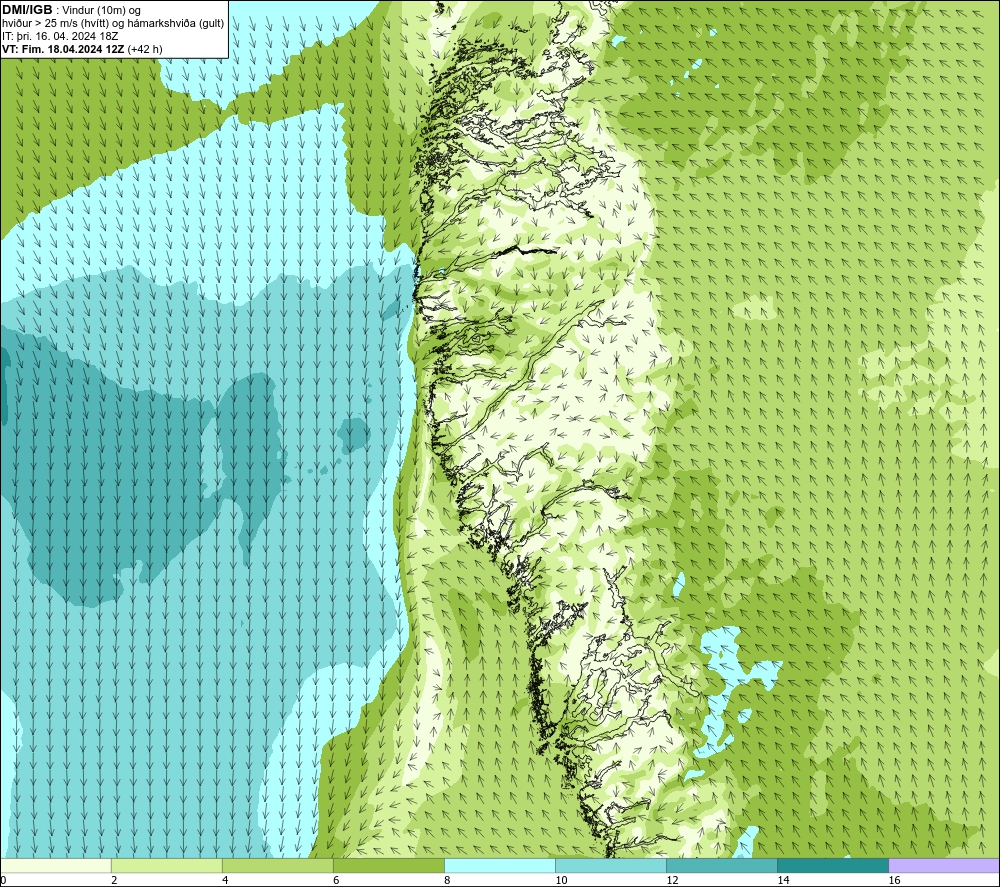The width and height of the screenshot is (1000, 887).
Task: Click the 10–12 m/s light teal legend swatch
Action: [611, 866]
